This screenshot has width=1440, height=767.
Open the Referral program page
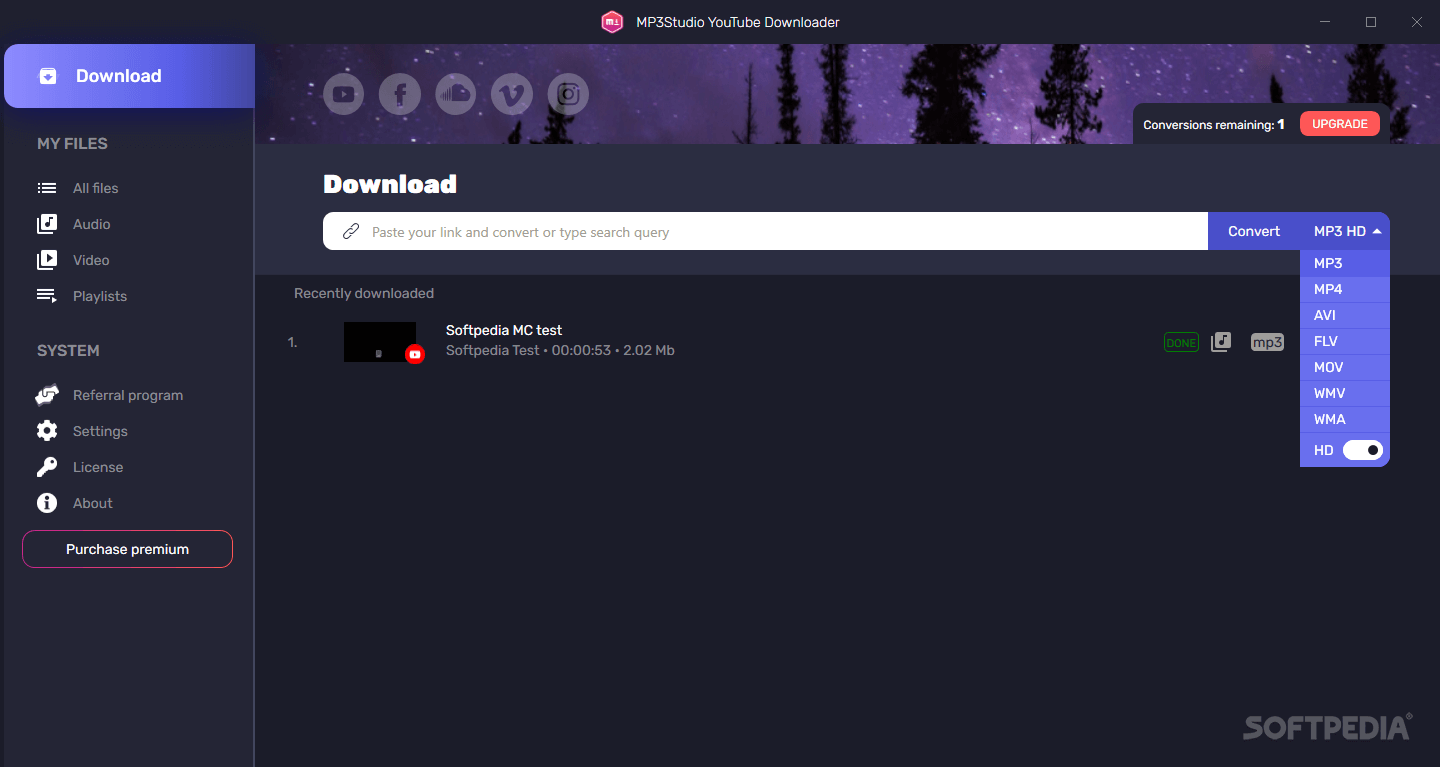click(x=128, y=395)
